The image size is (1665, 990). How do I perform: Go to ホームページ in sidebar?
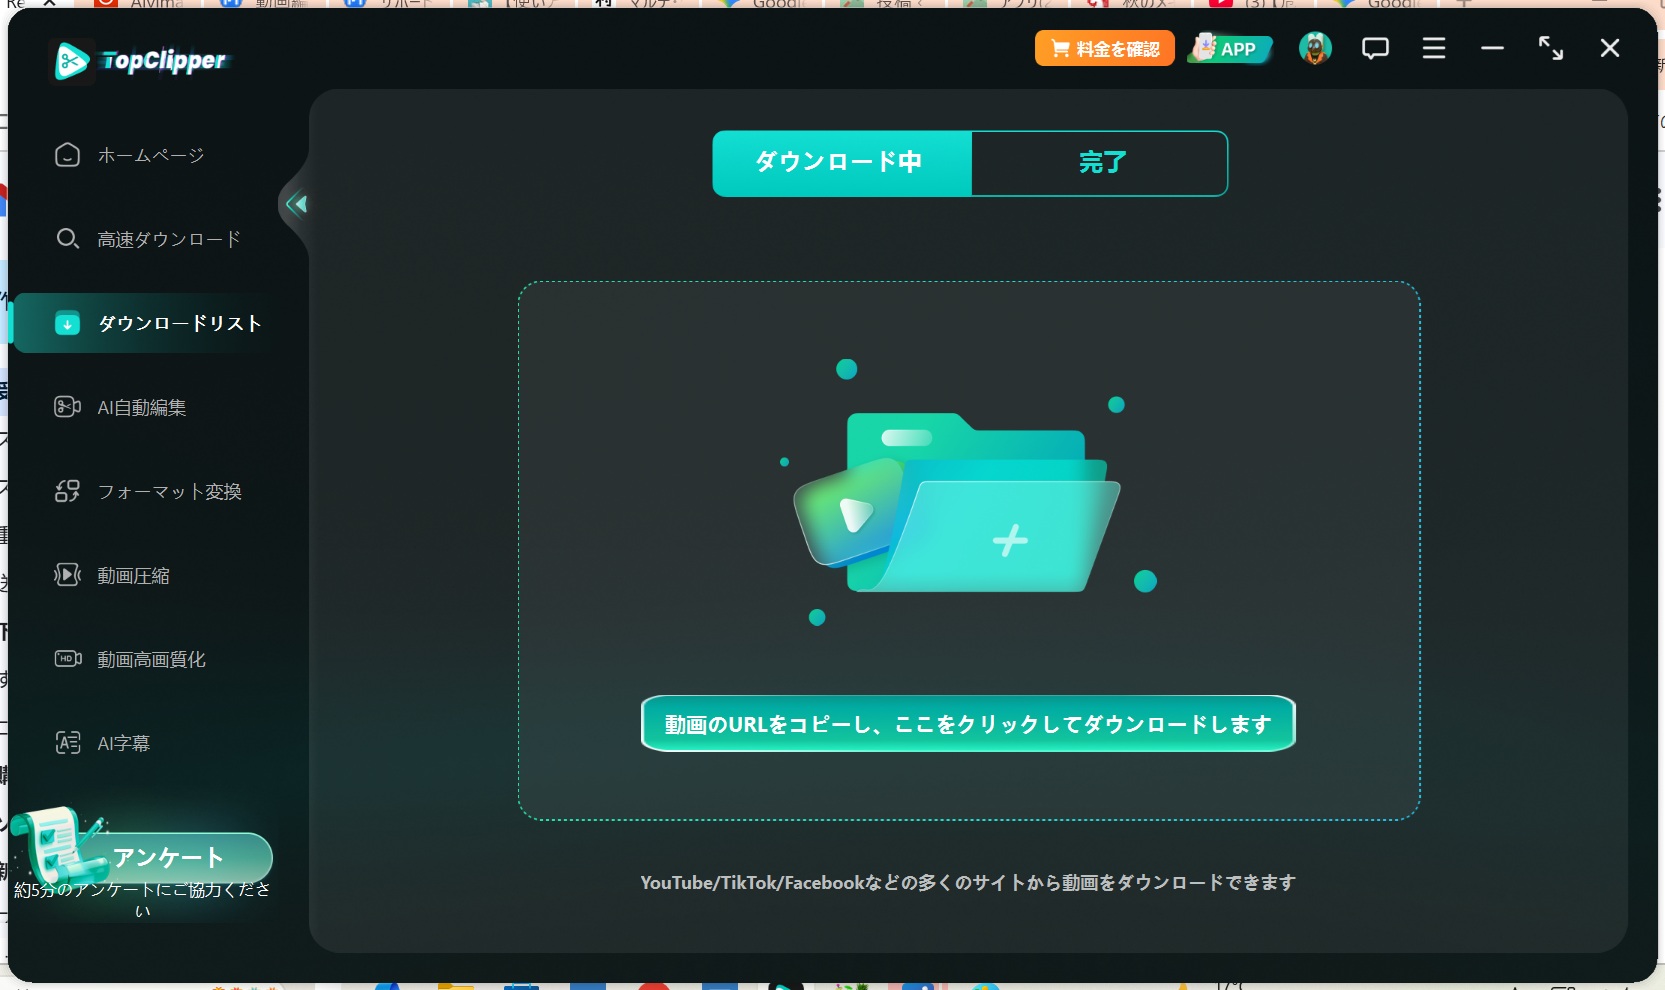[150, 155]
